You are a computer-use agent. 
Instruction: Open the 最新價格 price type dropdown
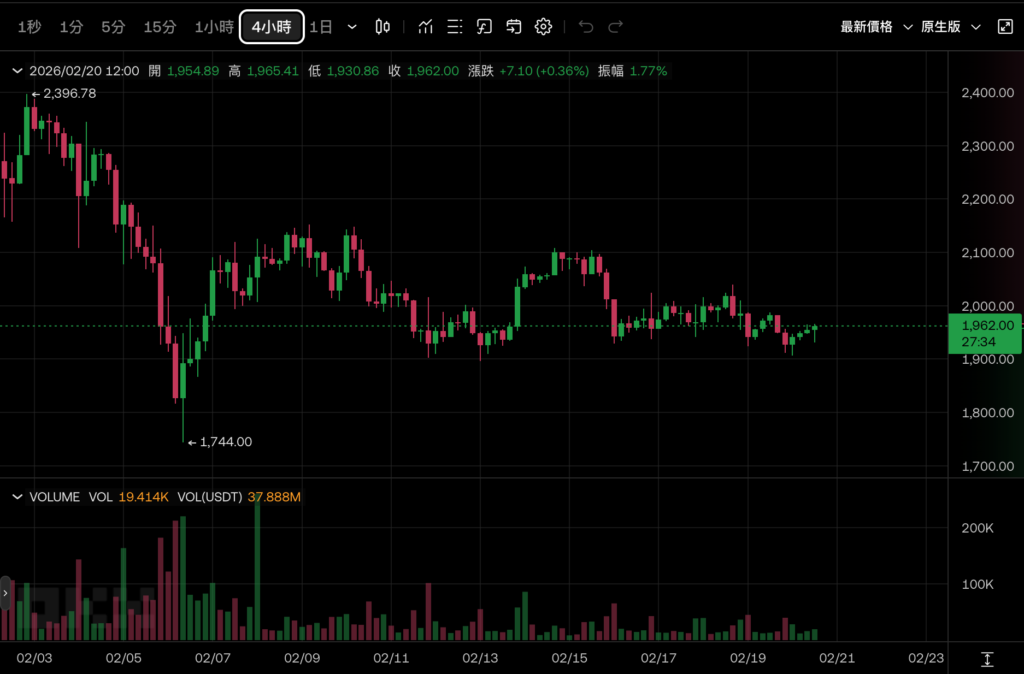[876, 27]
